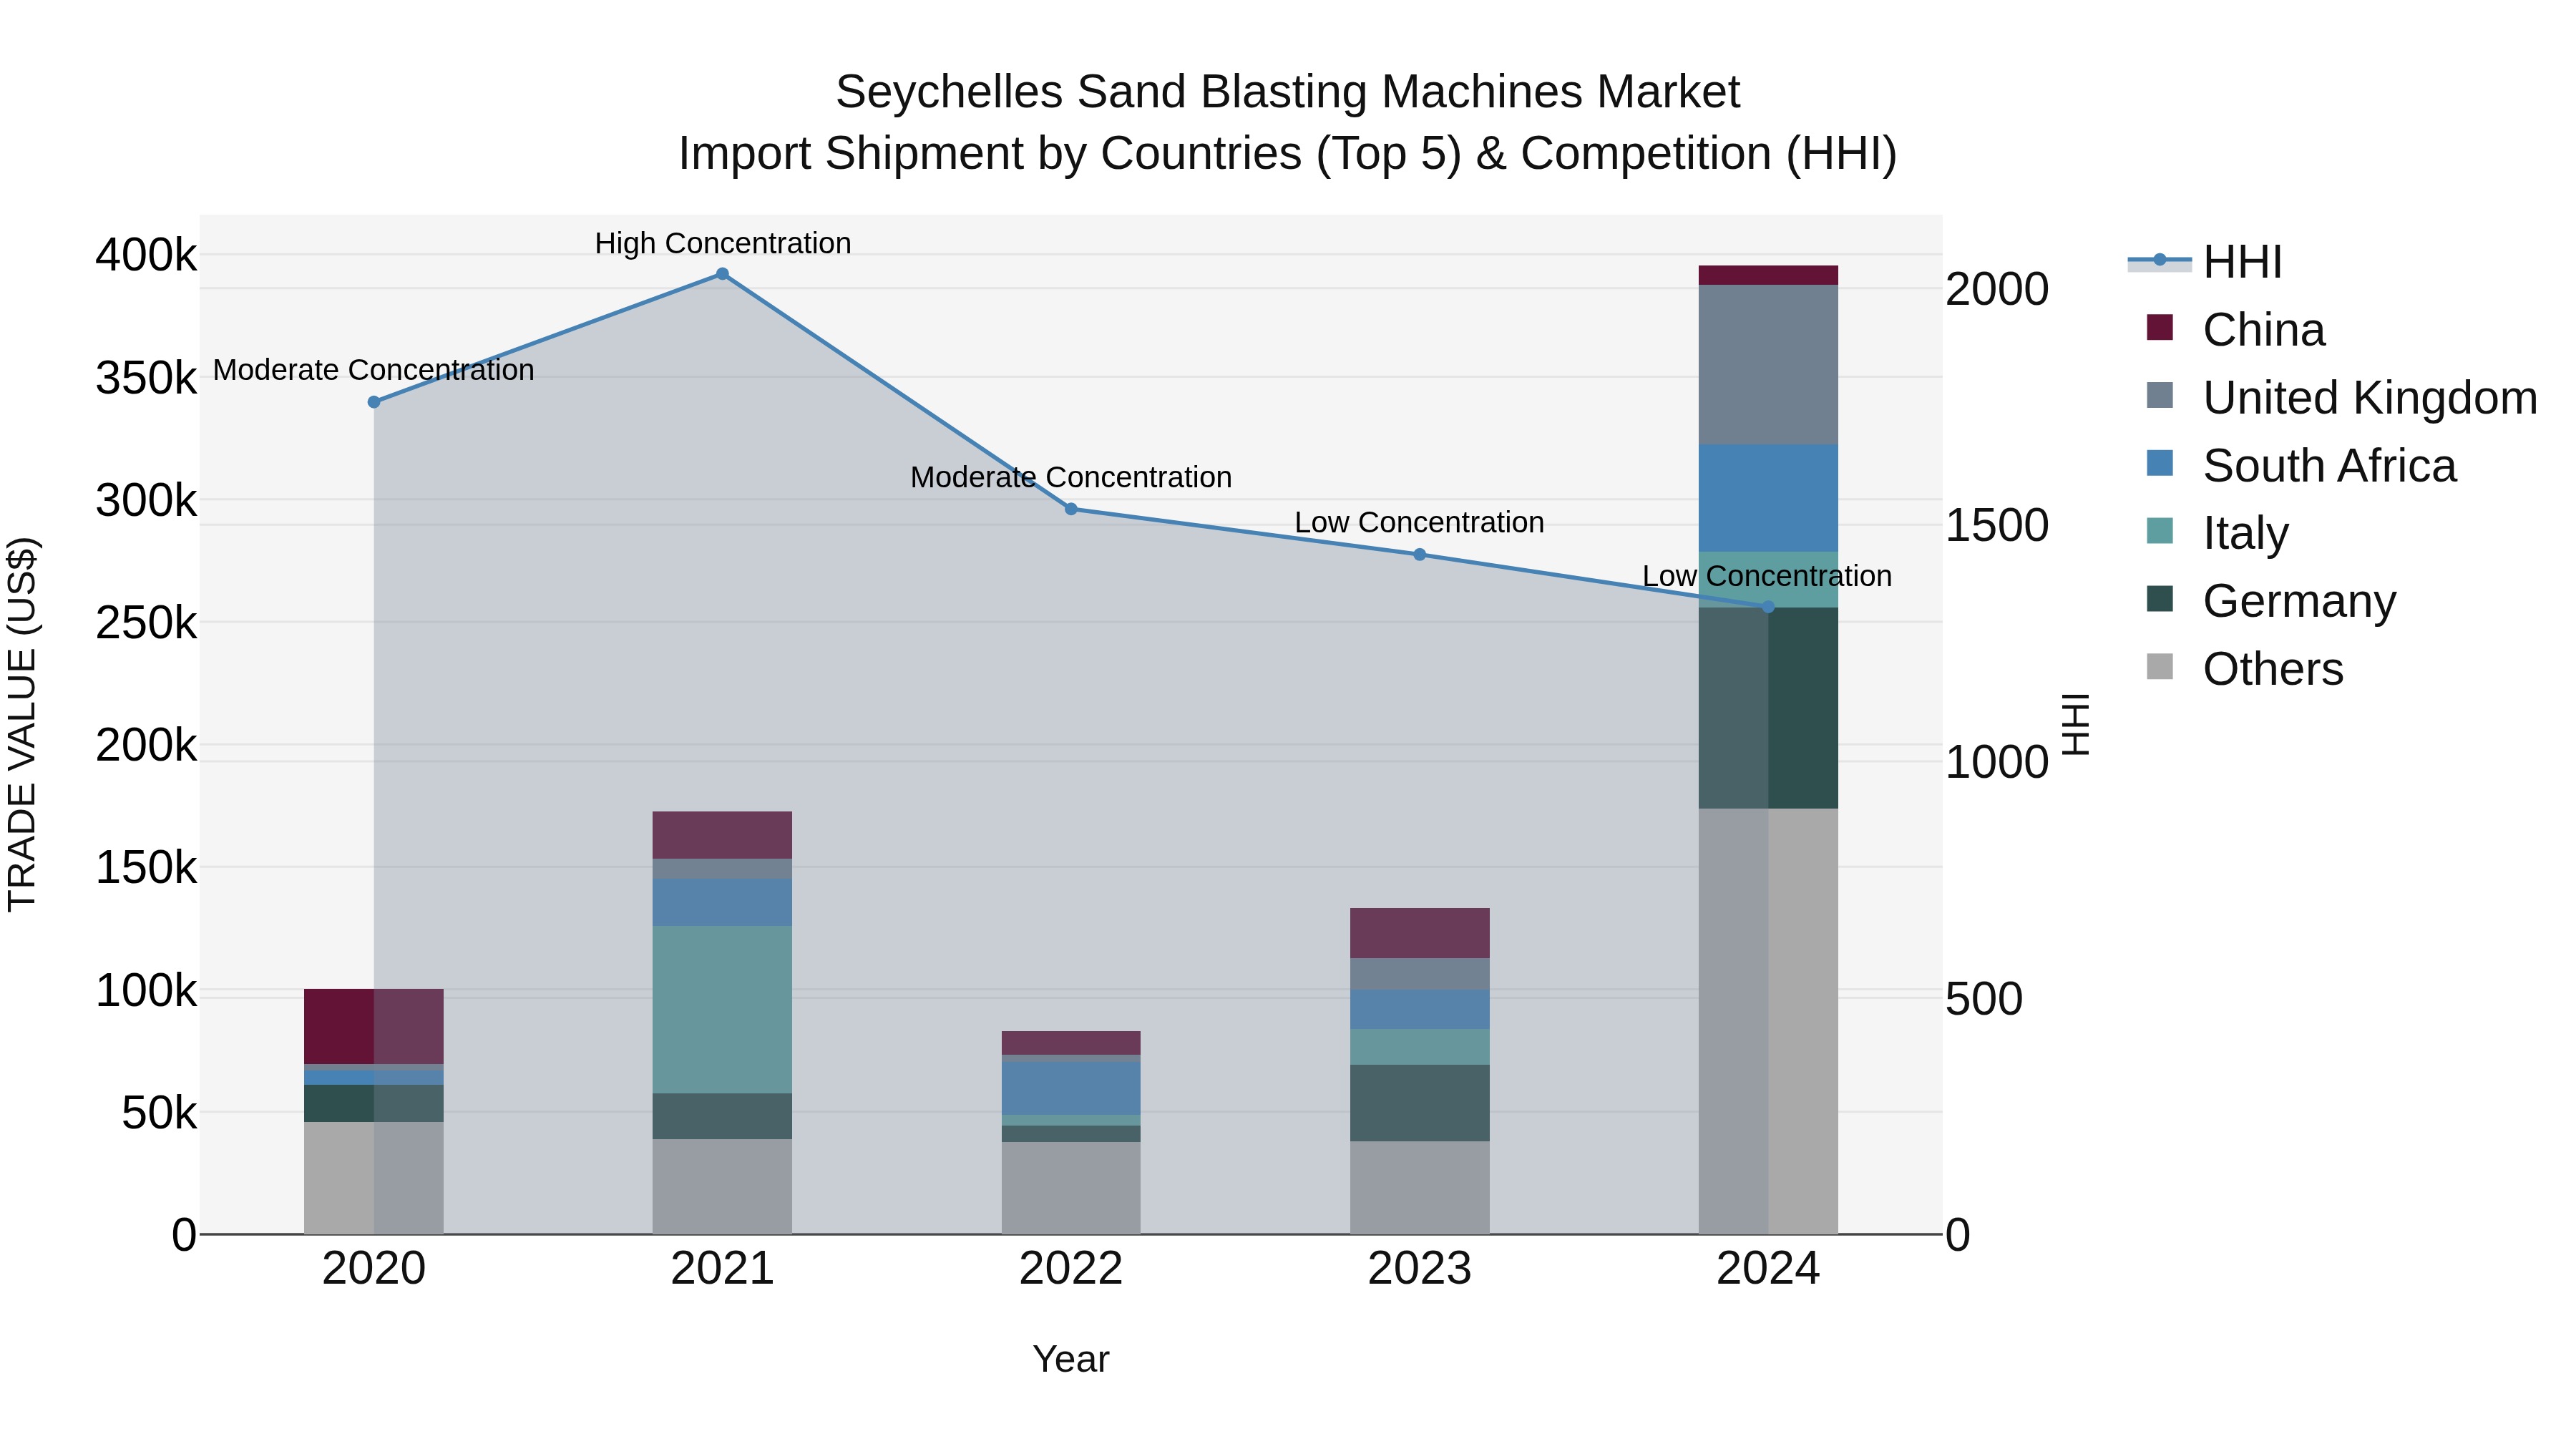This screenshot has height=1449, width=2576.
Task: Toggle the South Africa legend entry
Action: coord(2301,466)
